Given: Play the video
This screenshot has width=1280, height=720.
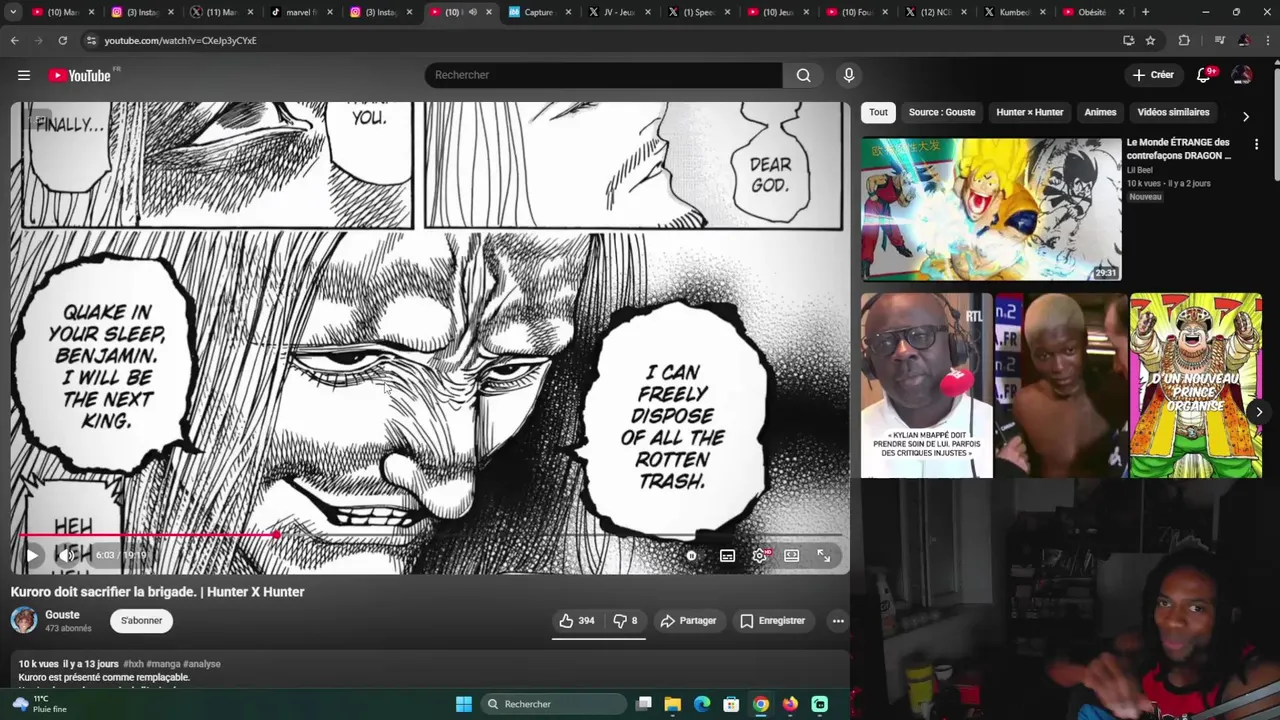Looking at the screenshot, I should point(32,555).
